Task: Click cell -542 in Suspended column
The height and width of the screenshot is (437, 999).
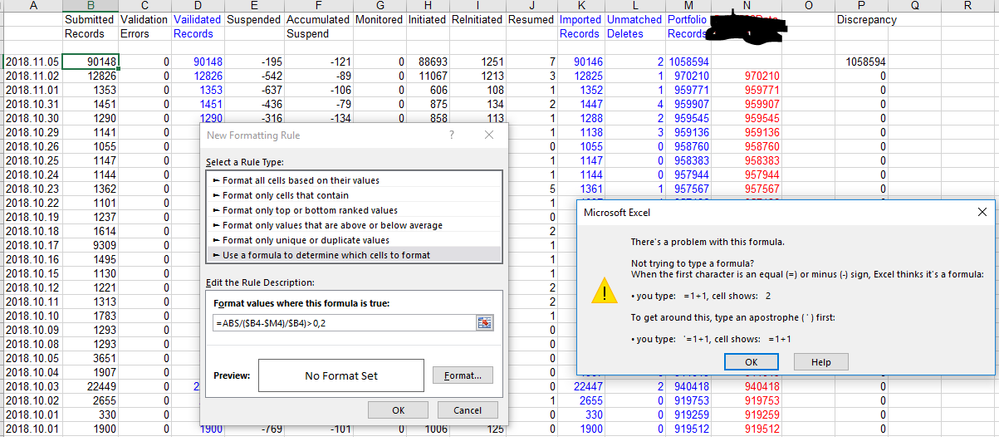Action: [254, 76]
